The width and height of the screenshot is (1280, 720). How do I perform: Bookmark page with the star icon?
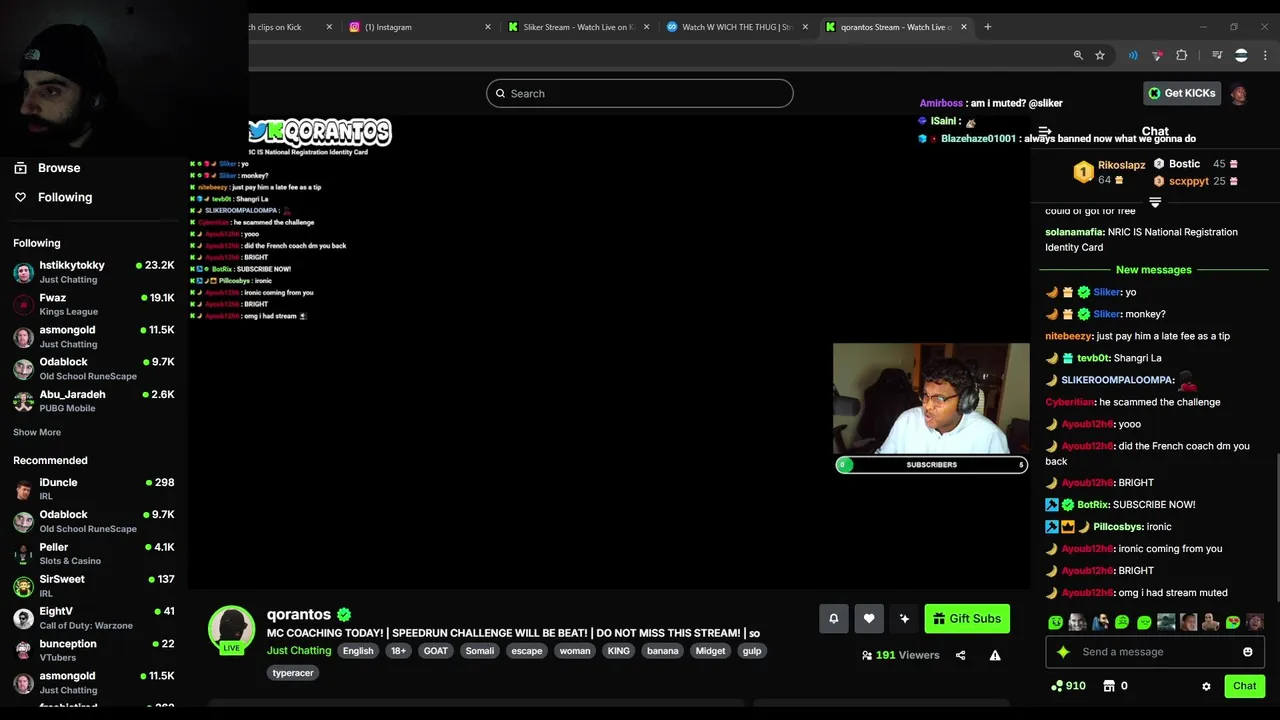click(x=1100, y=55)
